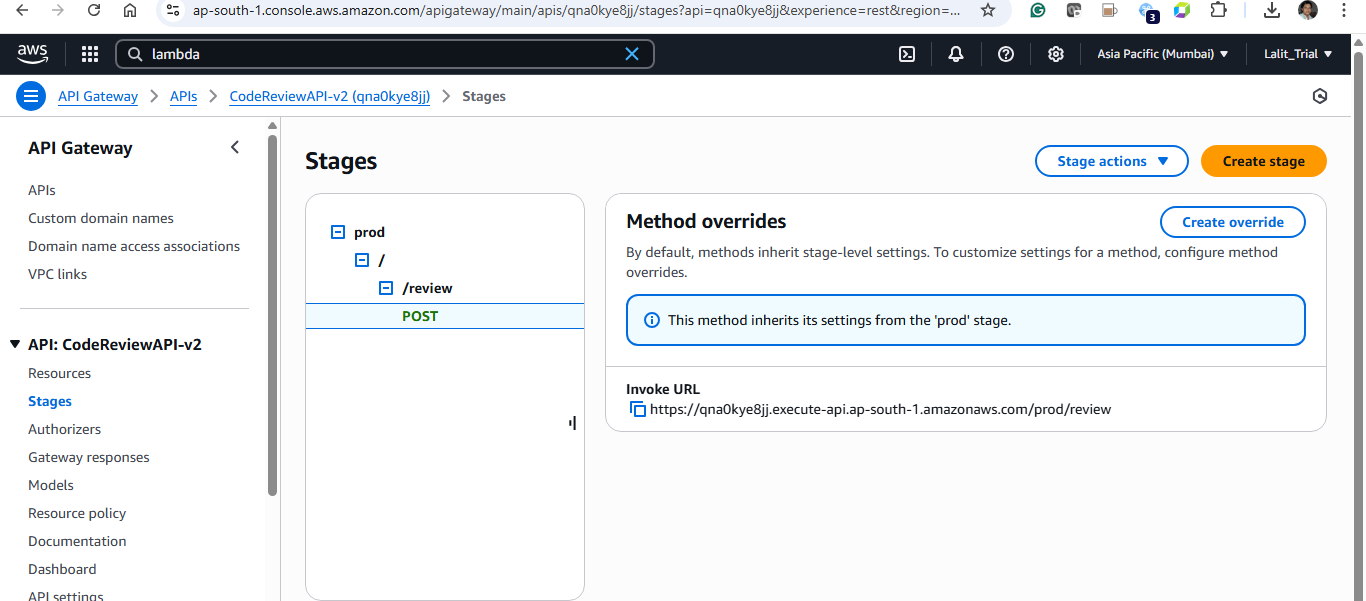
Task: Select Stages in the sidebar
Action: tap(50, 401)
